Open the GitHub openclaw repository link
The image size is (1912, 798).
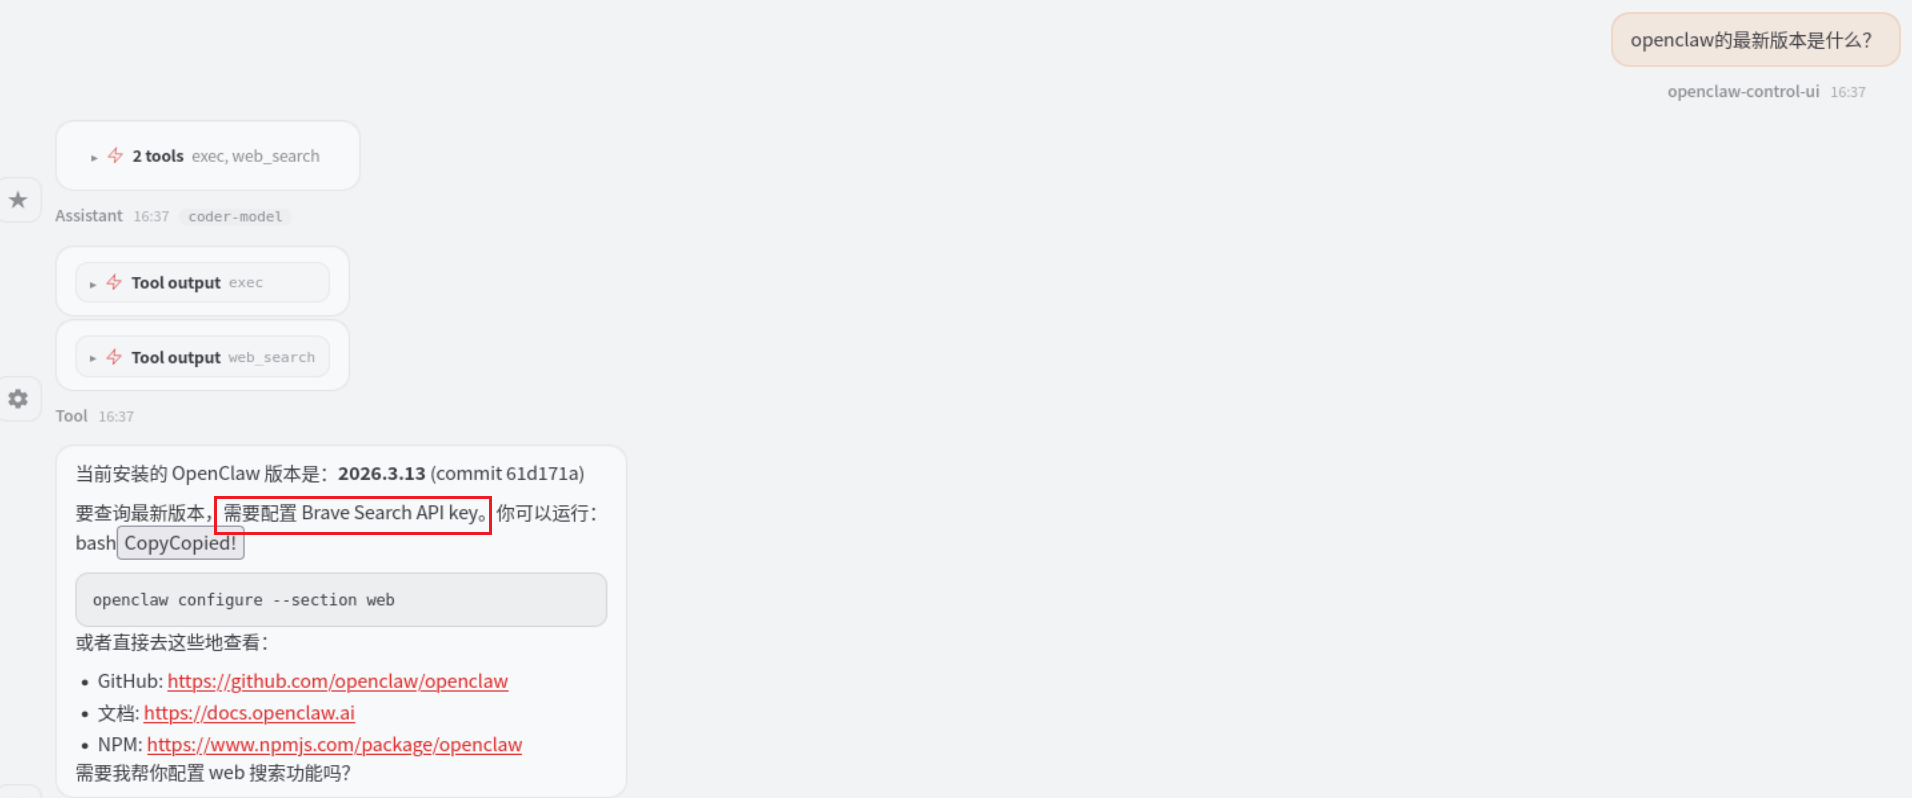pos(337,681)
